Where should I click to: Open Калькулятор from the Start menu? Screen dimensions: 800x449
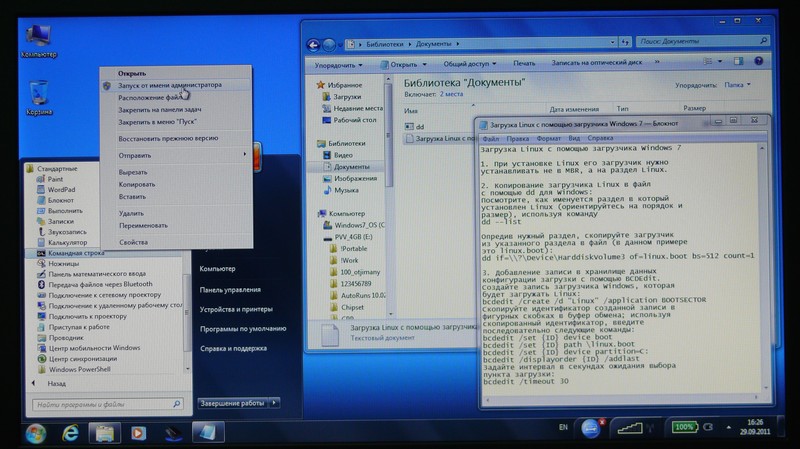(67, 242)
